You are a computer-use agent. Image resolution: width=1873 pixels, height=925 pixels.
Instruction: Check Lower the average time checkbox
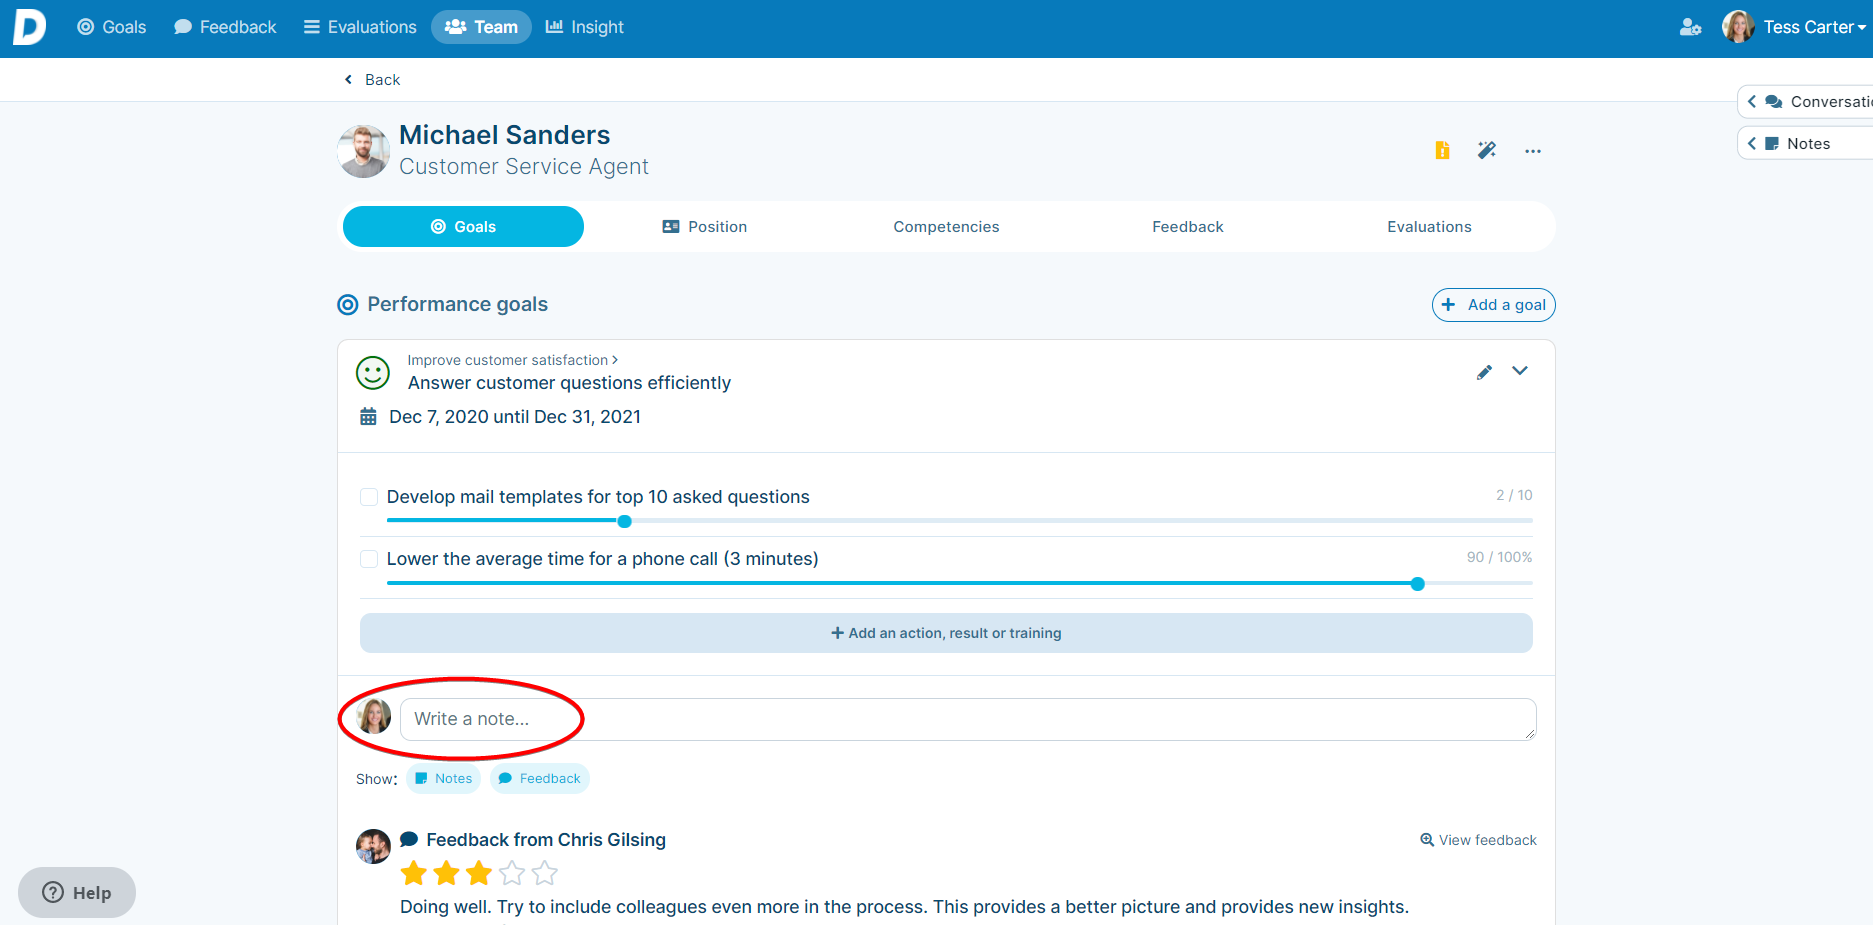(369, 559)
